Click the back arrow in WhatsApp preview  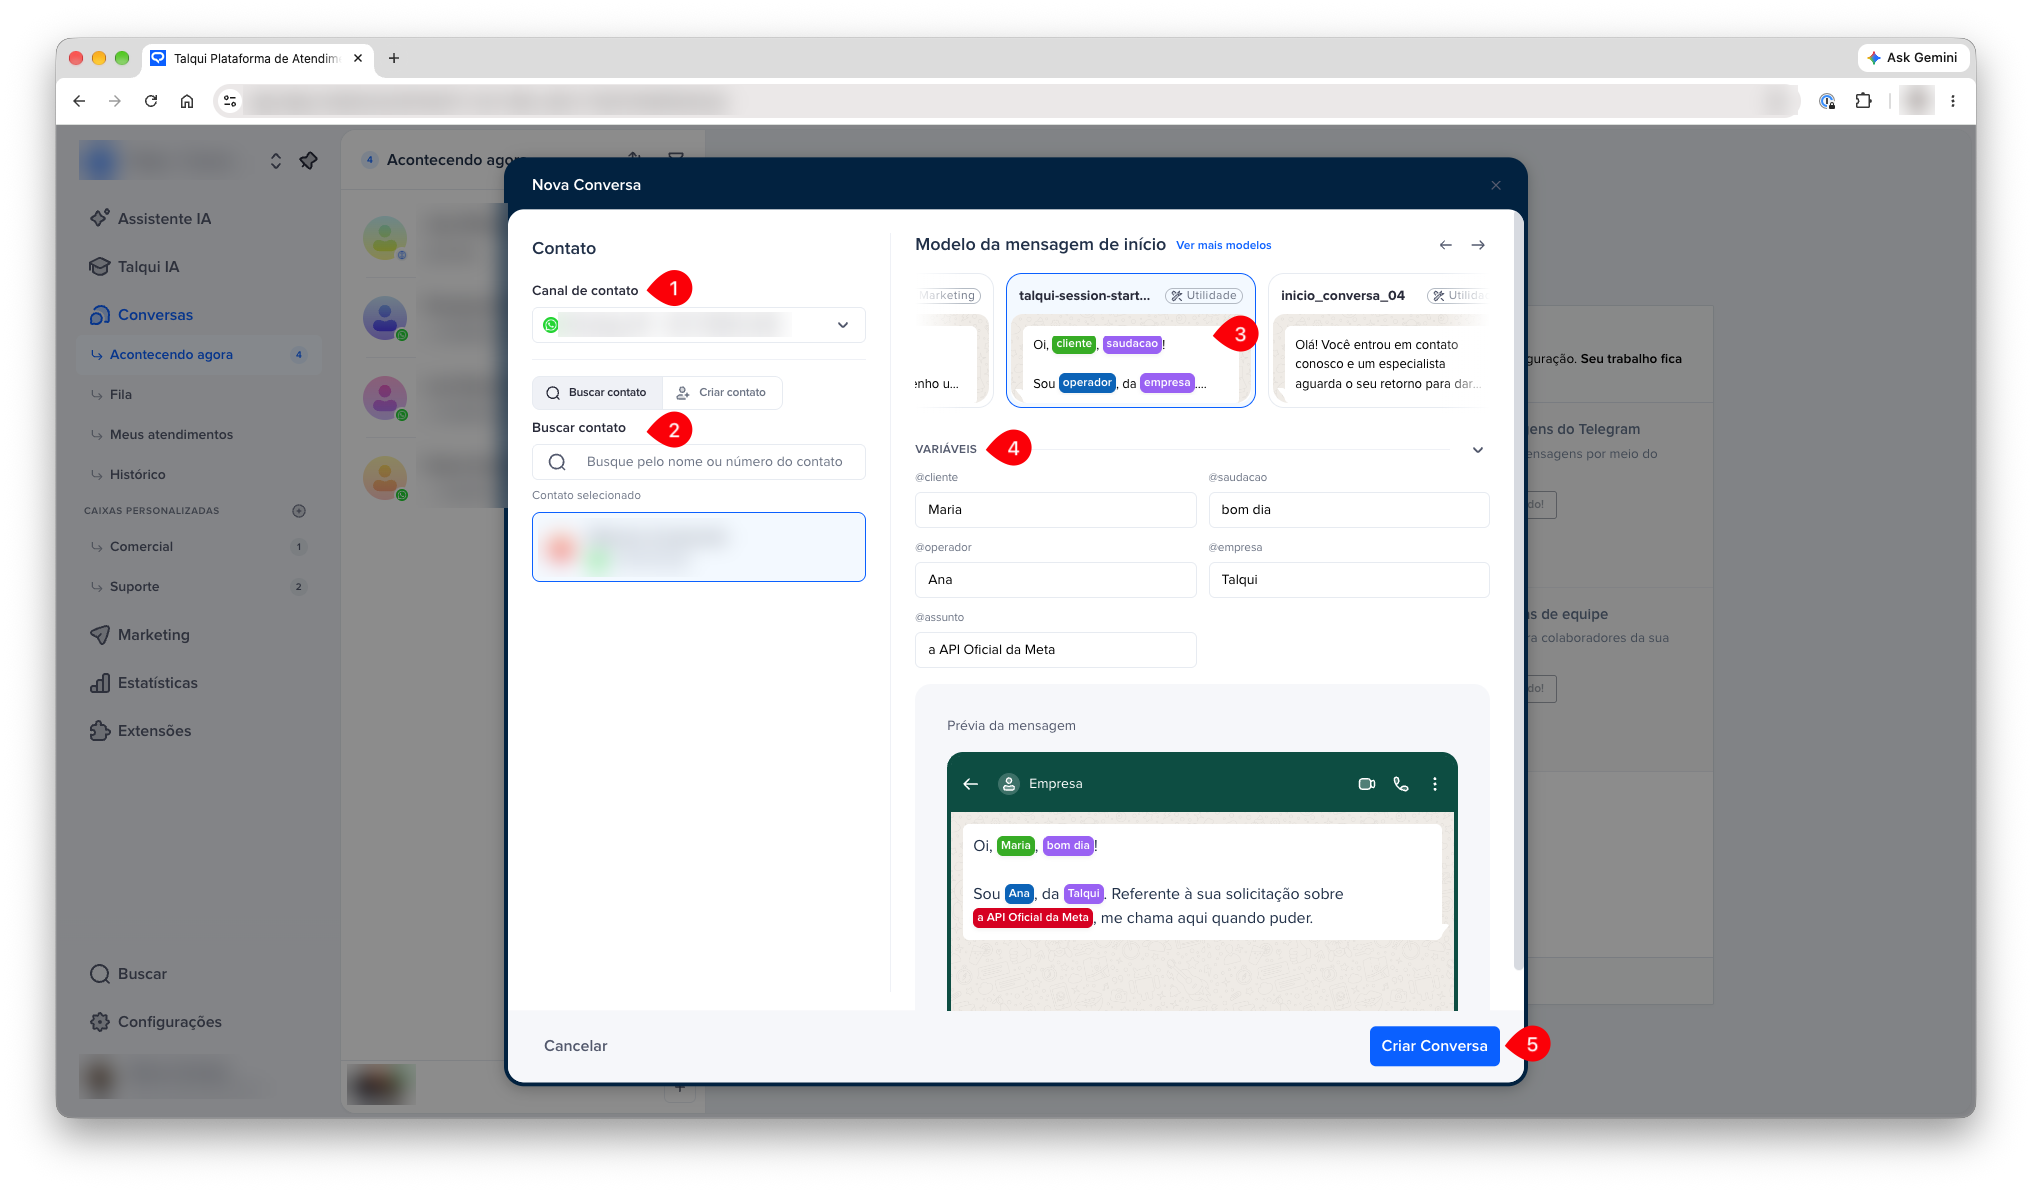click(970, 784)
